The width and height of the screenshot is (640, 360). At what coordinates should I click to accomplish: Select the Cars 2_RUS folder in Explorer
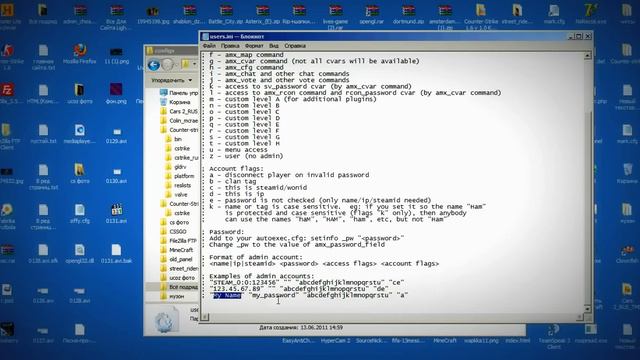179,111
